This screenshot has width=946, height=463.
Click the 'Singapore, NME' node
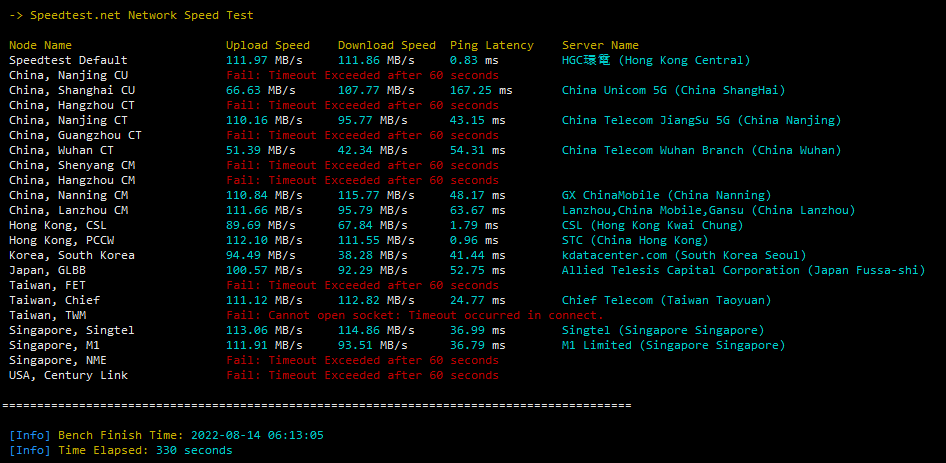(58, 360)
